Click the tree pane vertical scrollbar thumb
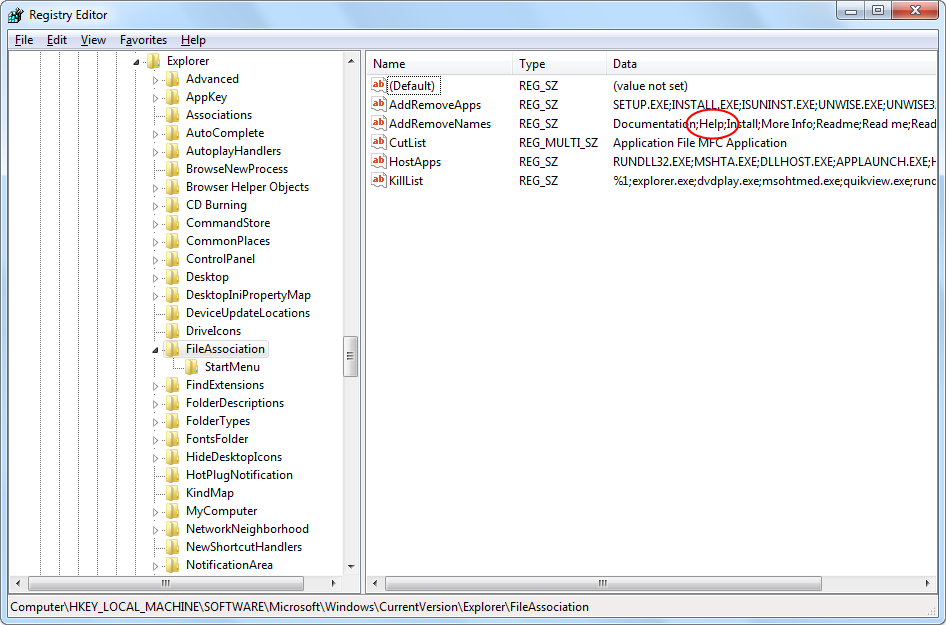 coord(350,356)
